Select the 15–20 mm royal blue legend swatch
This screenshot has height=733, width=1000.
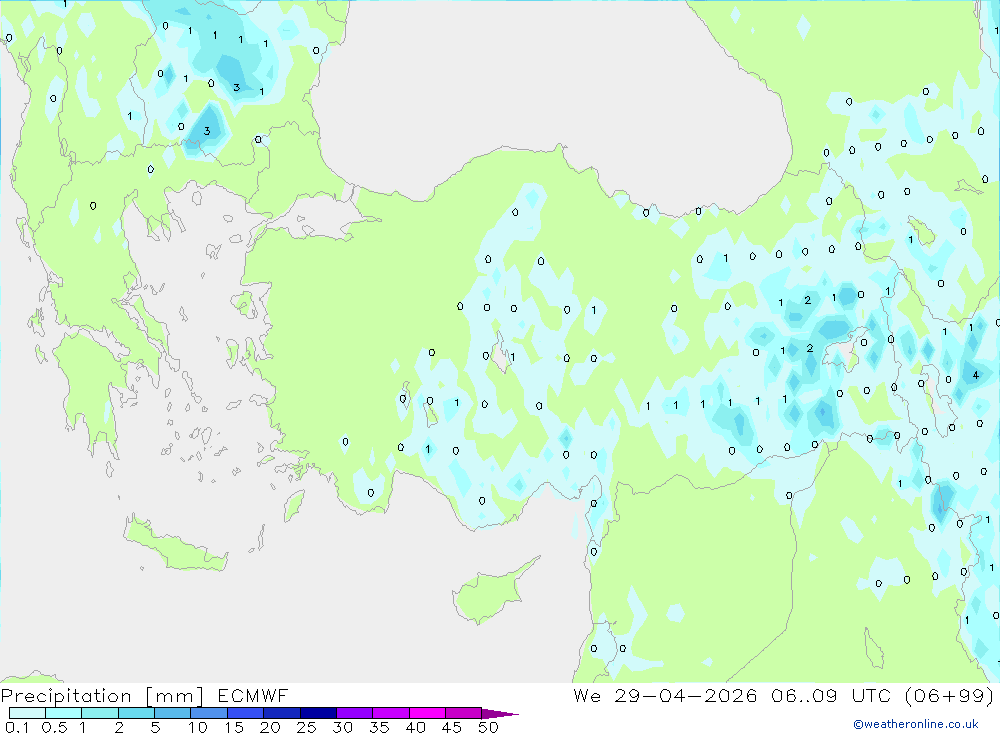point(245,713)
